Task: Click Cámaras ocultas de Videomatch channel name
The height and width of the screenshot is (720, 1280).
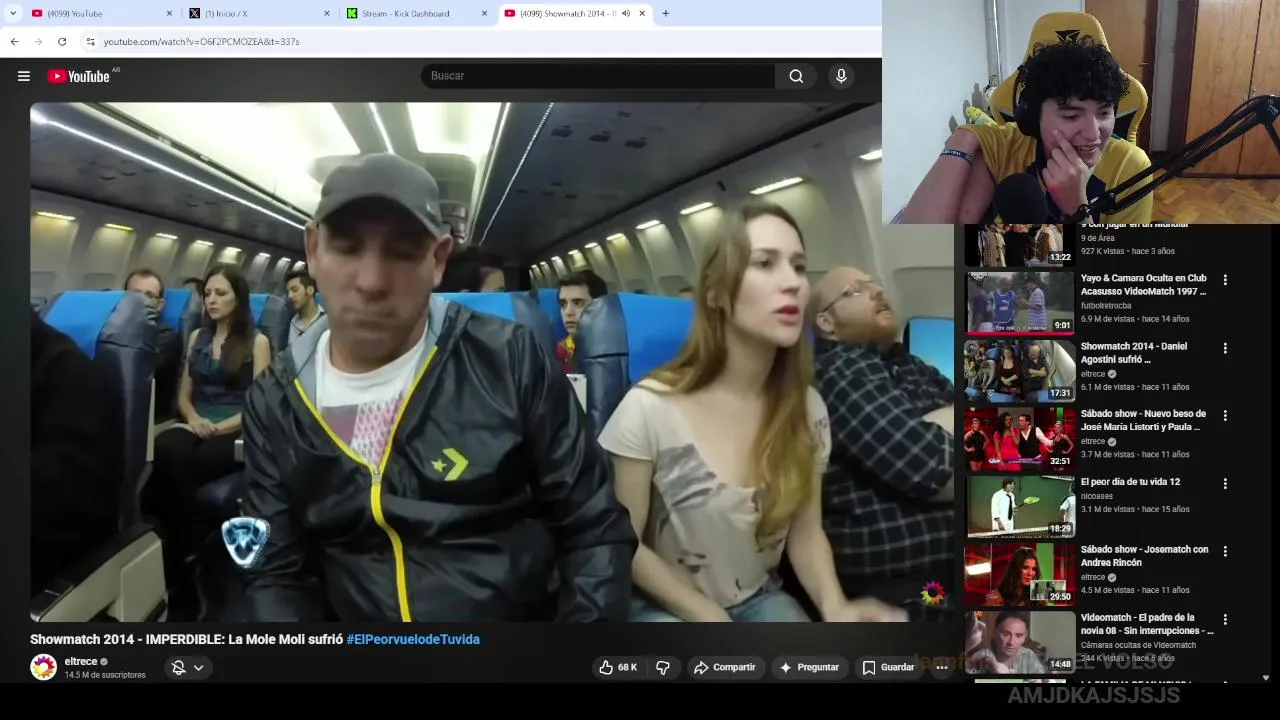Action: click(1138, 645)
